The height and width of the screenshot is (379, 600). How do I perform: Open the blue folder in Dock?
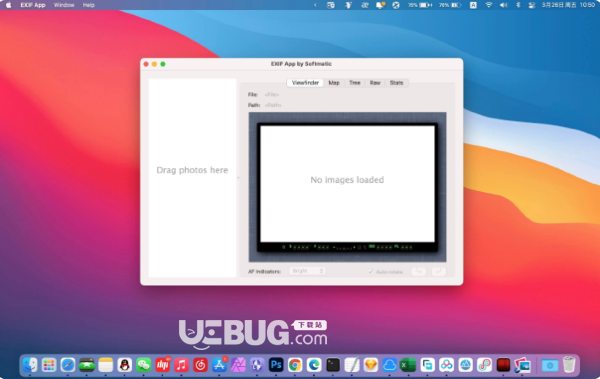click(x=550, y=365)
